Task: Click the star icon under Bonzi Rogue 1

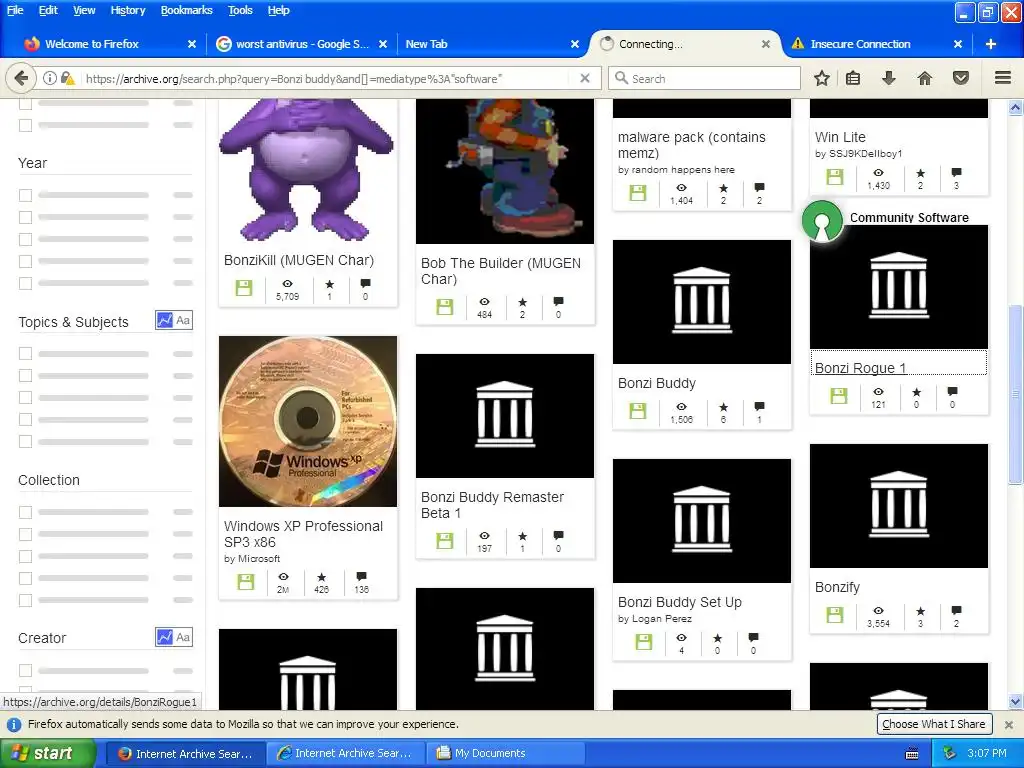Action: click(x=916, y=392)
